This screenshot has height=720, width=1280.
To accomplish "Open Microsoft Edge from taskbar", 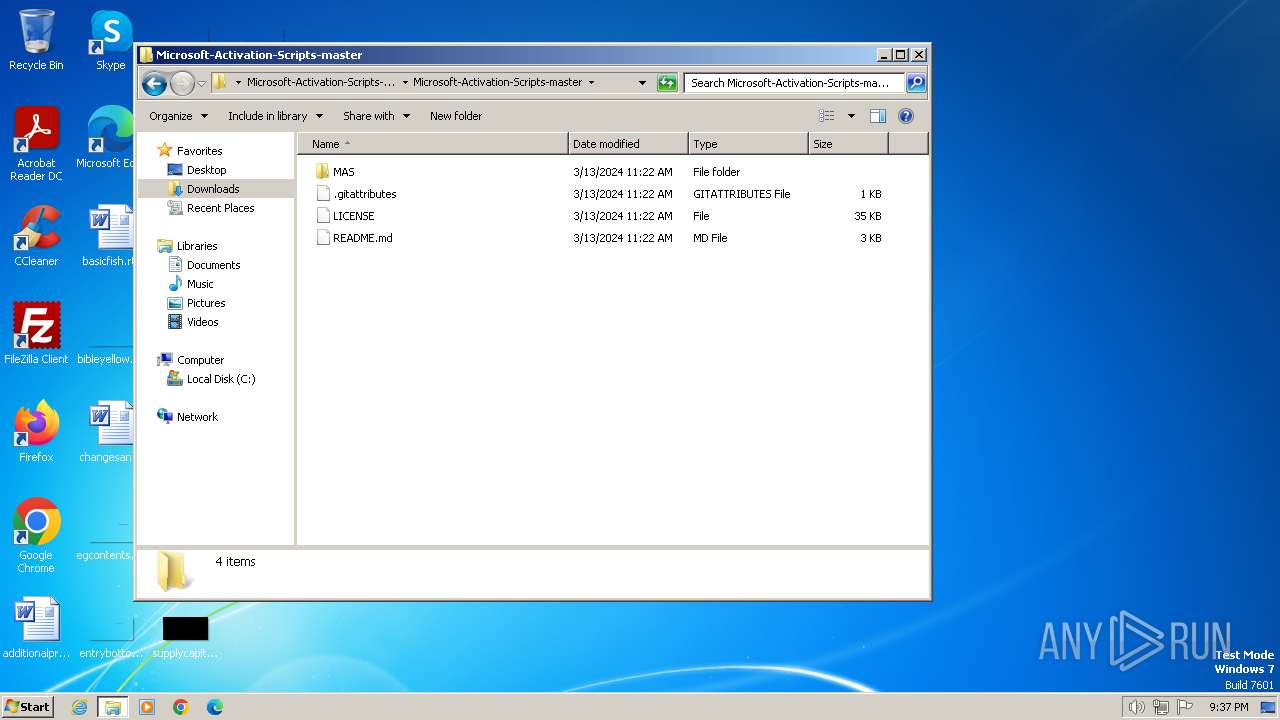I will coord(215,707).
